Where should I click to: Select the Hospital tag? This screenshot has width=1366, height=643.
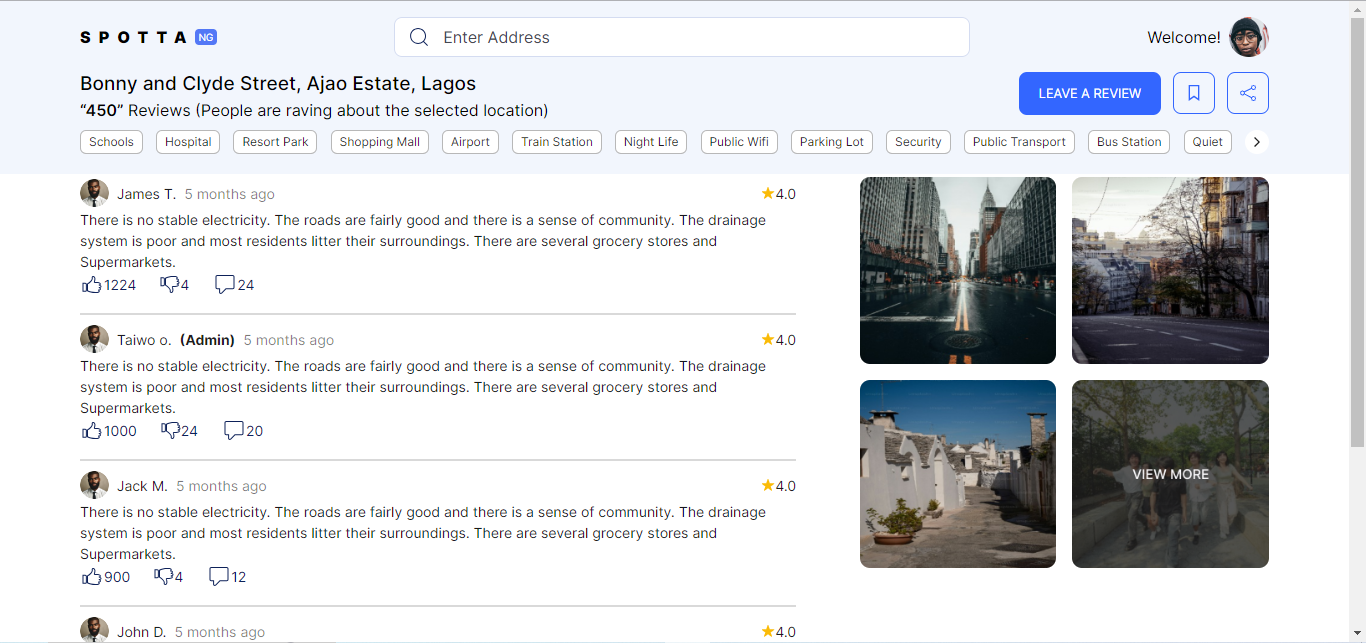point(188,142)
